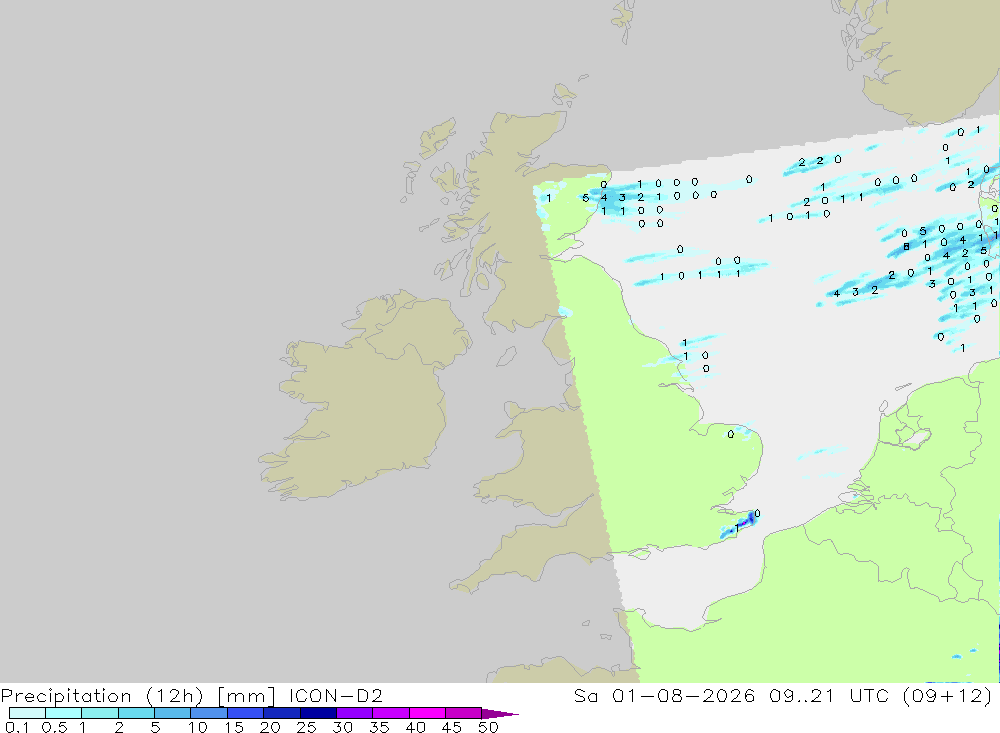Click the "35" legend value label
1000x733 pixels.
[379, 727]
